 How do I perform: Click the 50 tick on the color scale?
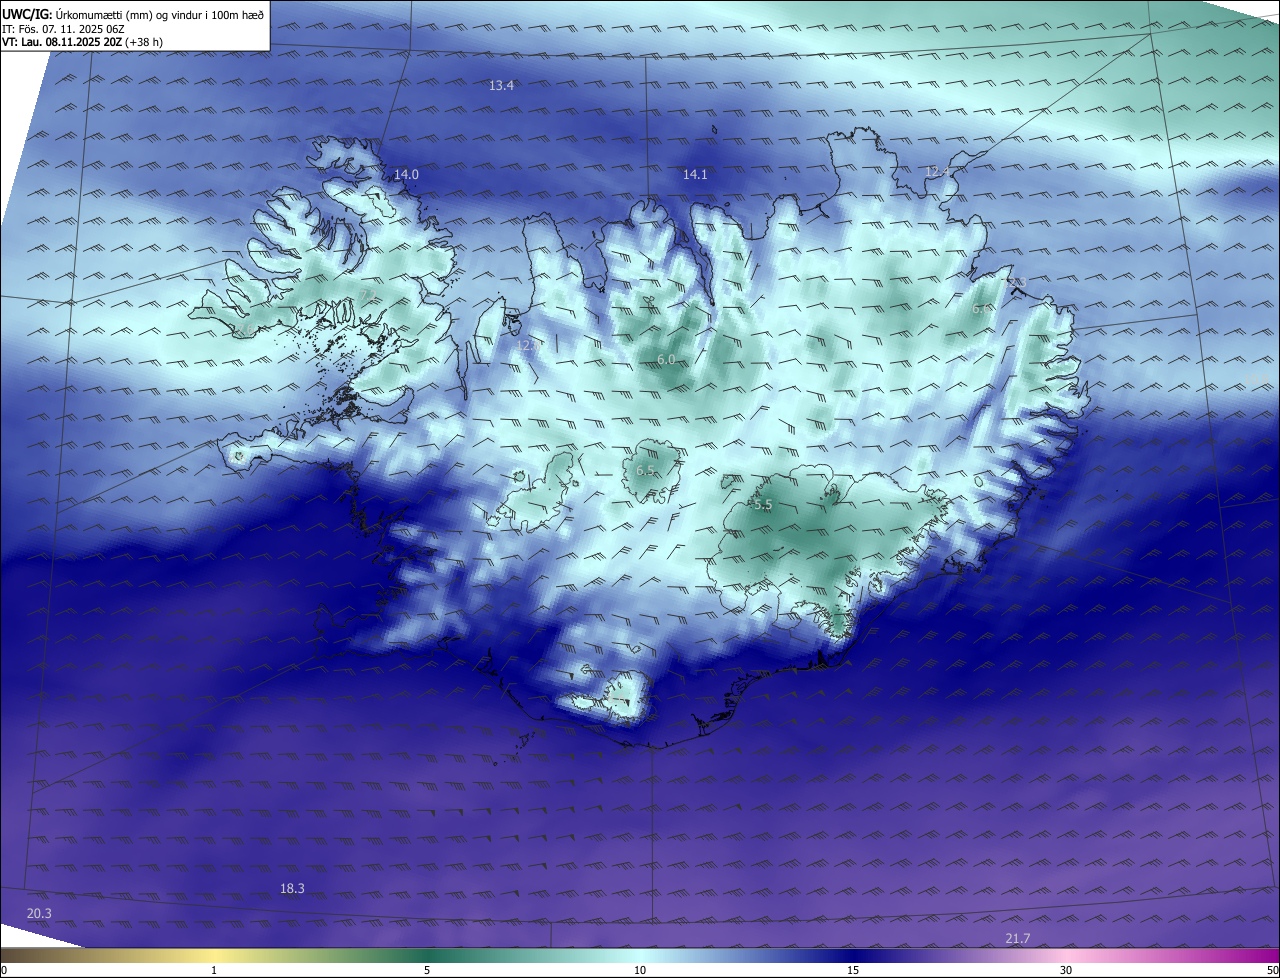[x=1272, y=970]
